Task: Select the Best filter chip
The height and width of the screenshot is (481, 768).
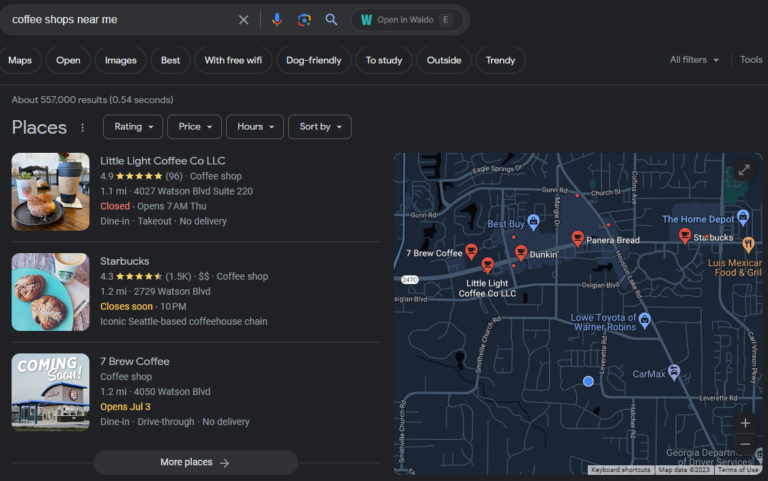Action: point(170,60)
